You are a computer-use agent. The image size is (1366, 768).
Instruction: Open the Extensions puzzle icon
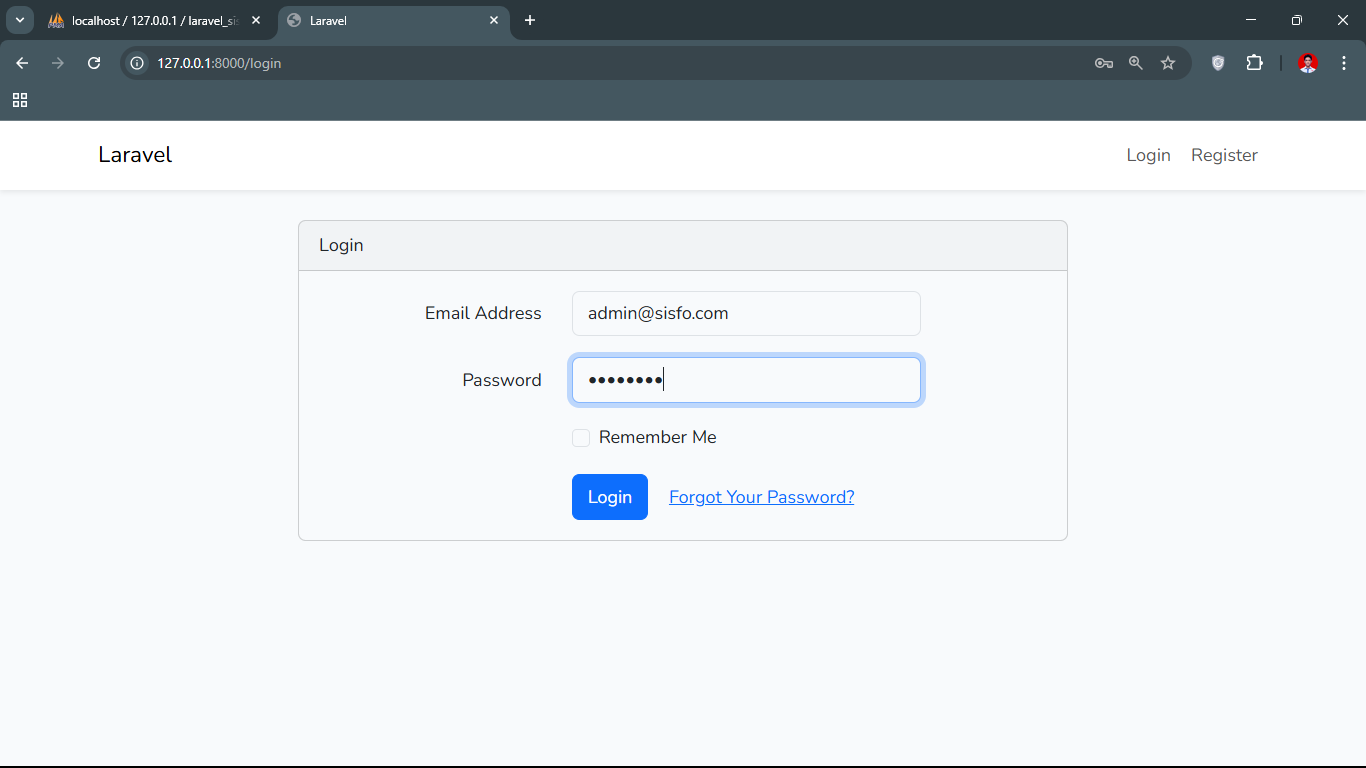[x=1254, y=63]
